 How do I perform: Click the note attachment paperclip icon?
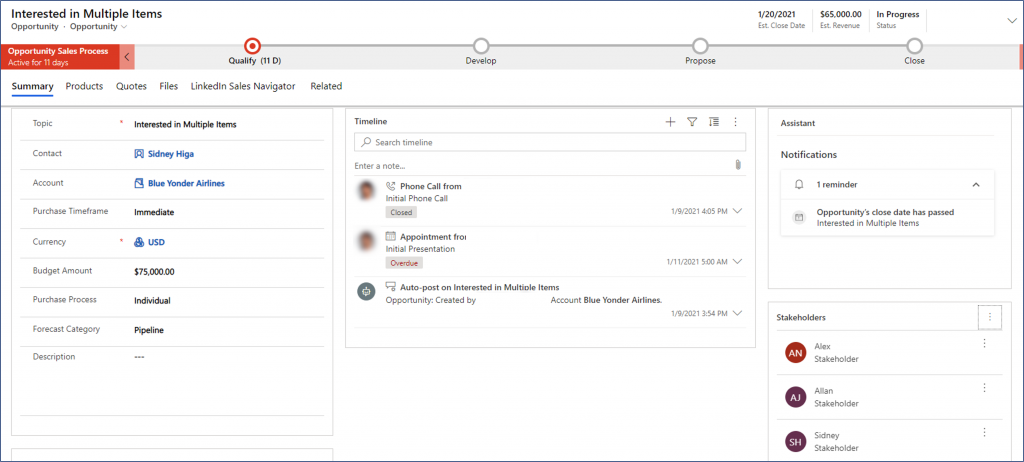(738, 165)
